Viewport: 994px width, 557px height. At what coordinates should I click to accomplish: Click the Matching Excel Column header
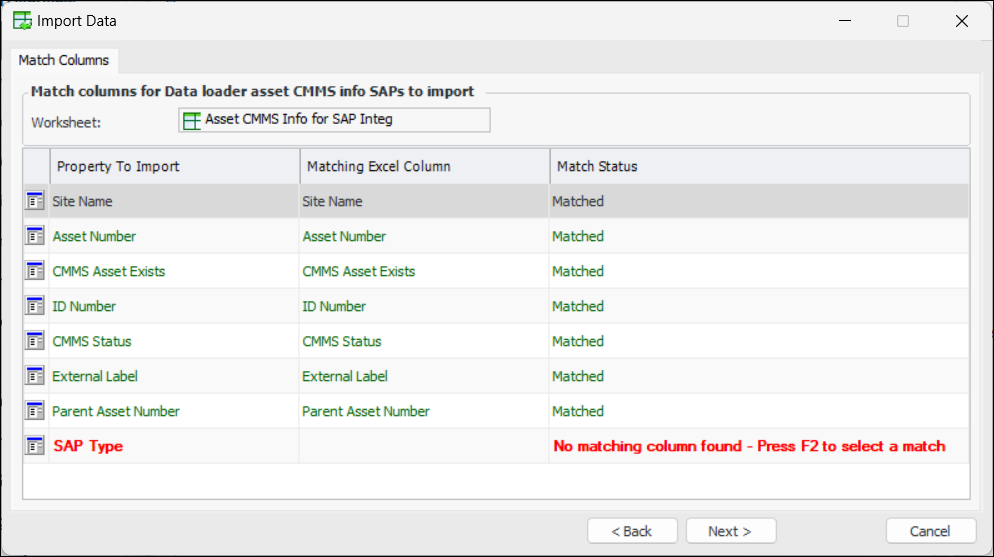click(424, 166)
